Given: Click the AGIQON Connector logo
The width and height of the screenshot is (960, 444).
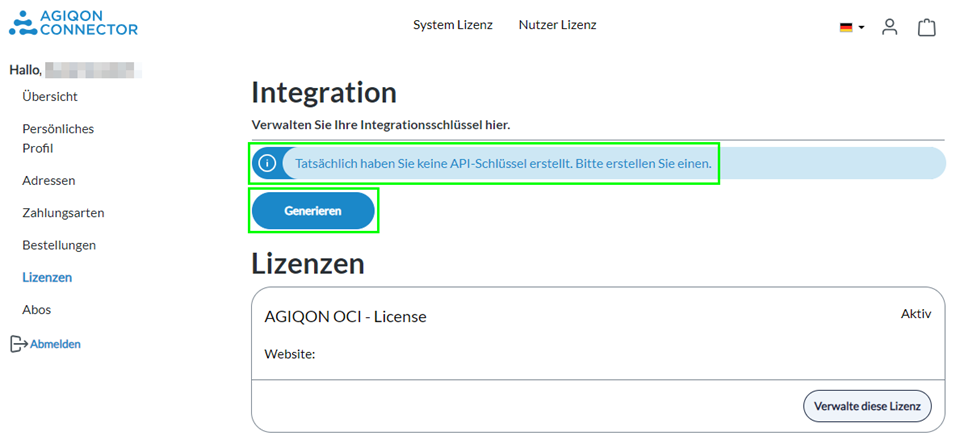Looking at the screenshot, I should [x=73, y=22].
